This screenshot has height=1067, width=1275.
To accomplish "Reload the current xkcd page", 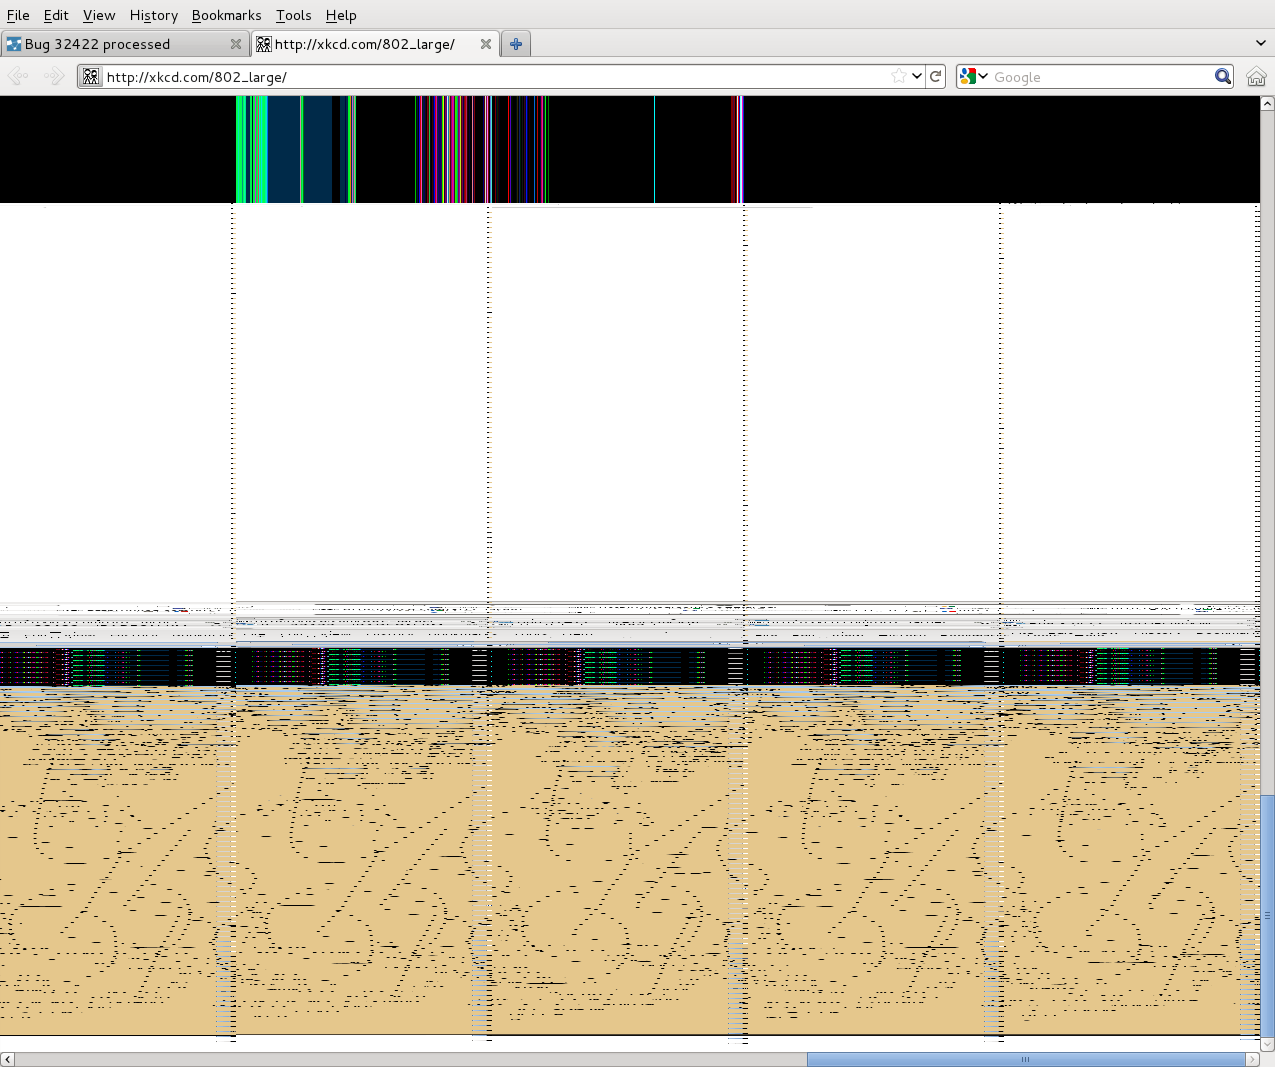I will click(x=936, y=77).
